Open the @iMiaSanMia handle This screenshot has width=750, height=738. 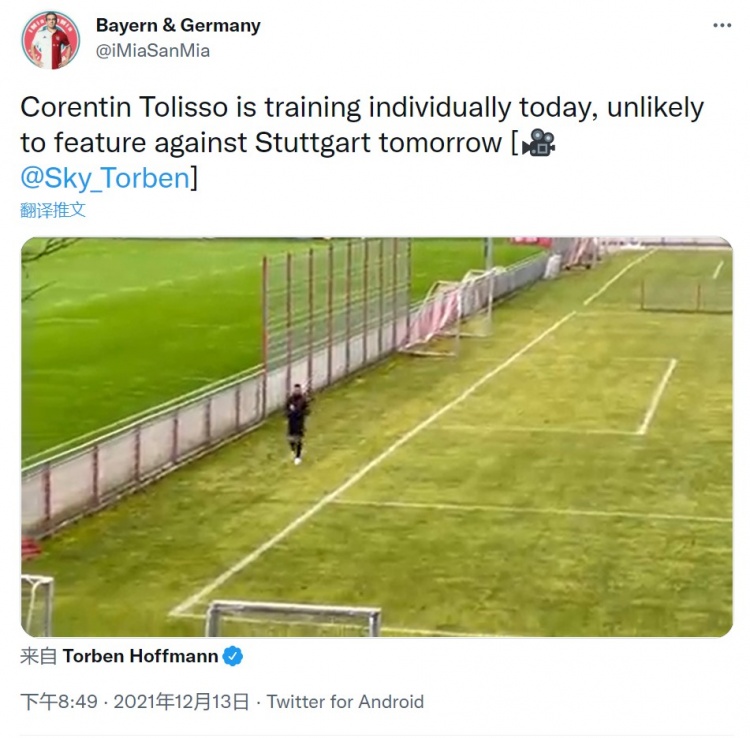[x=153, y=51]
